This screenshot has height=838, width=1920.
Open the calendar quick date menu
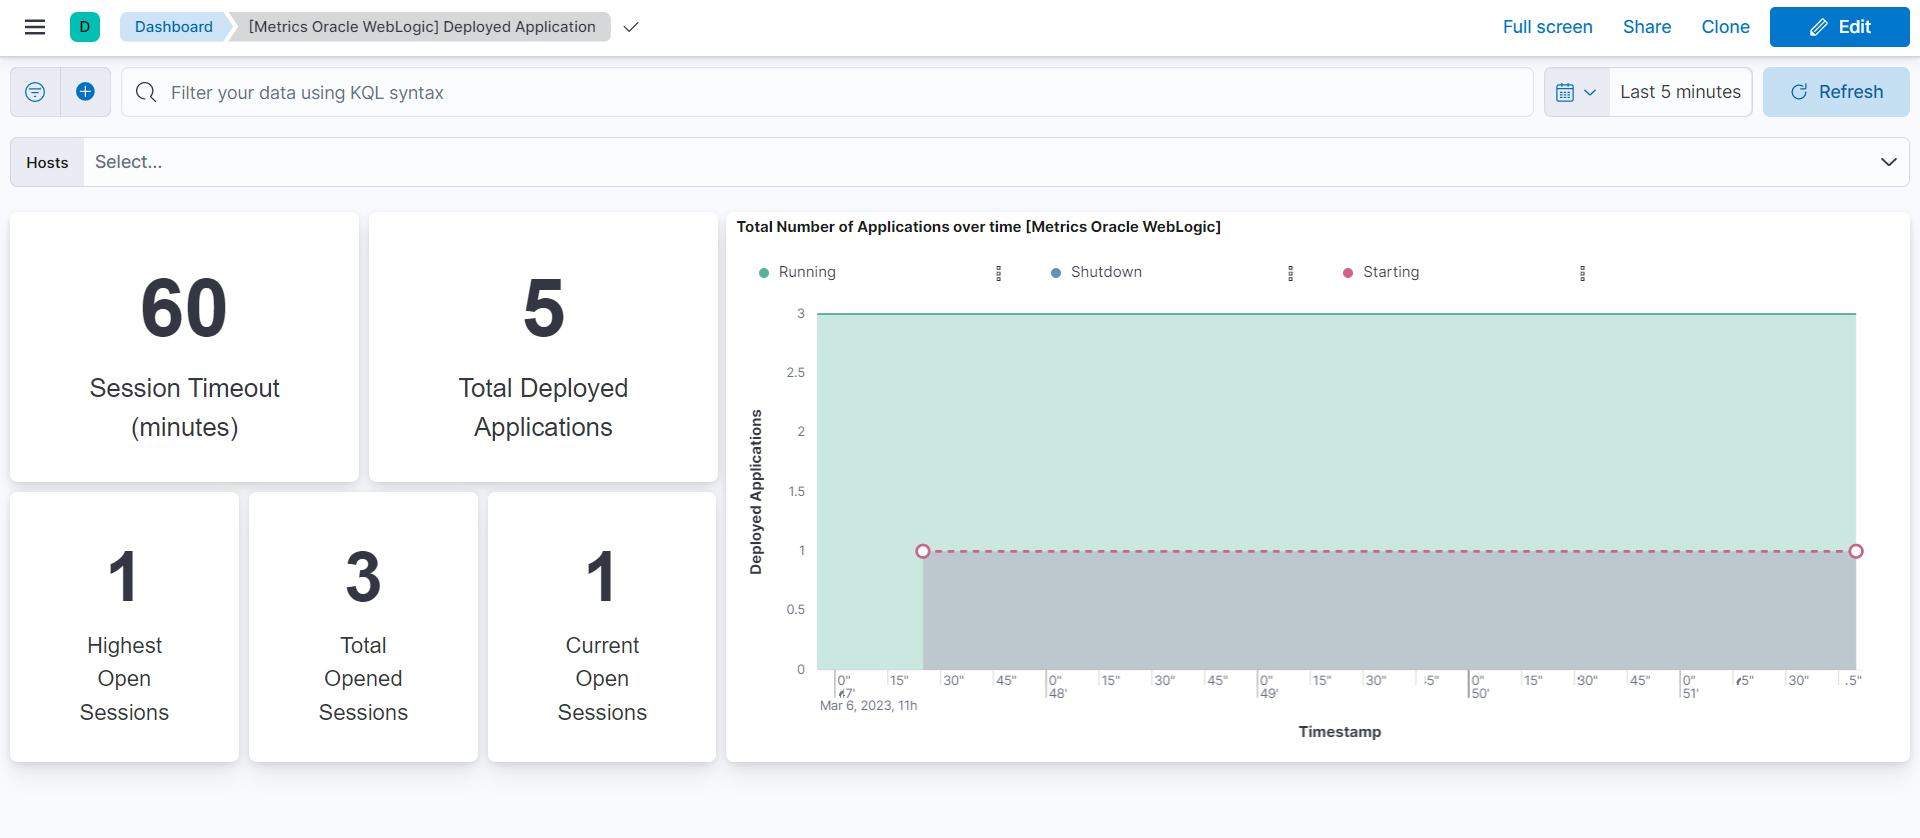[x=1576, y=92]
